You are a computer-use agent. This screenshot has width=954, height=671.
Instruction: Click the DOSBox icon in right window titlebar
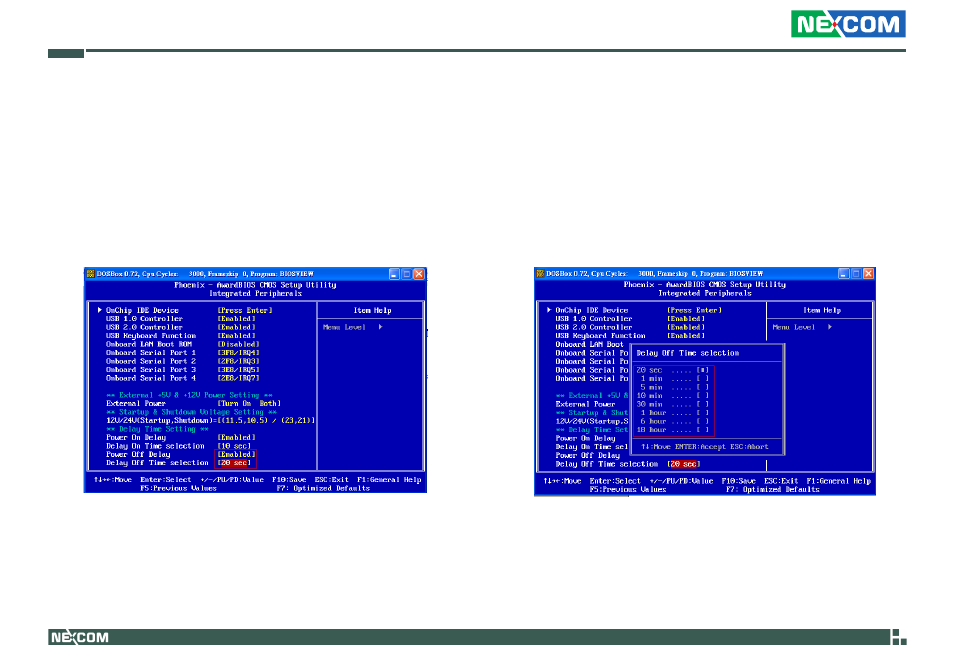coord(540,273)
